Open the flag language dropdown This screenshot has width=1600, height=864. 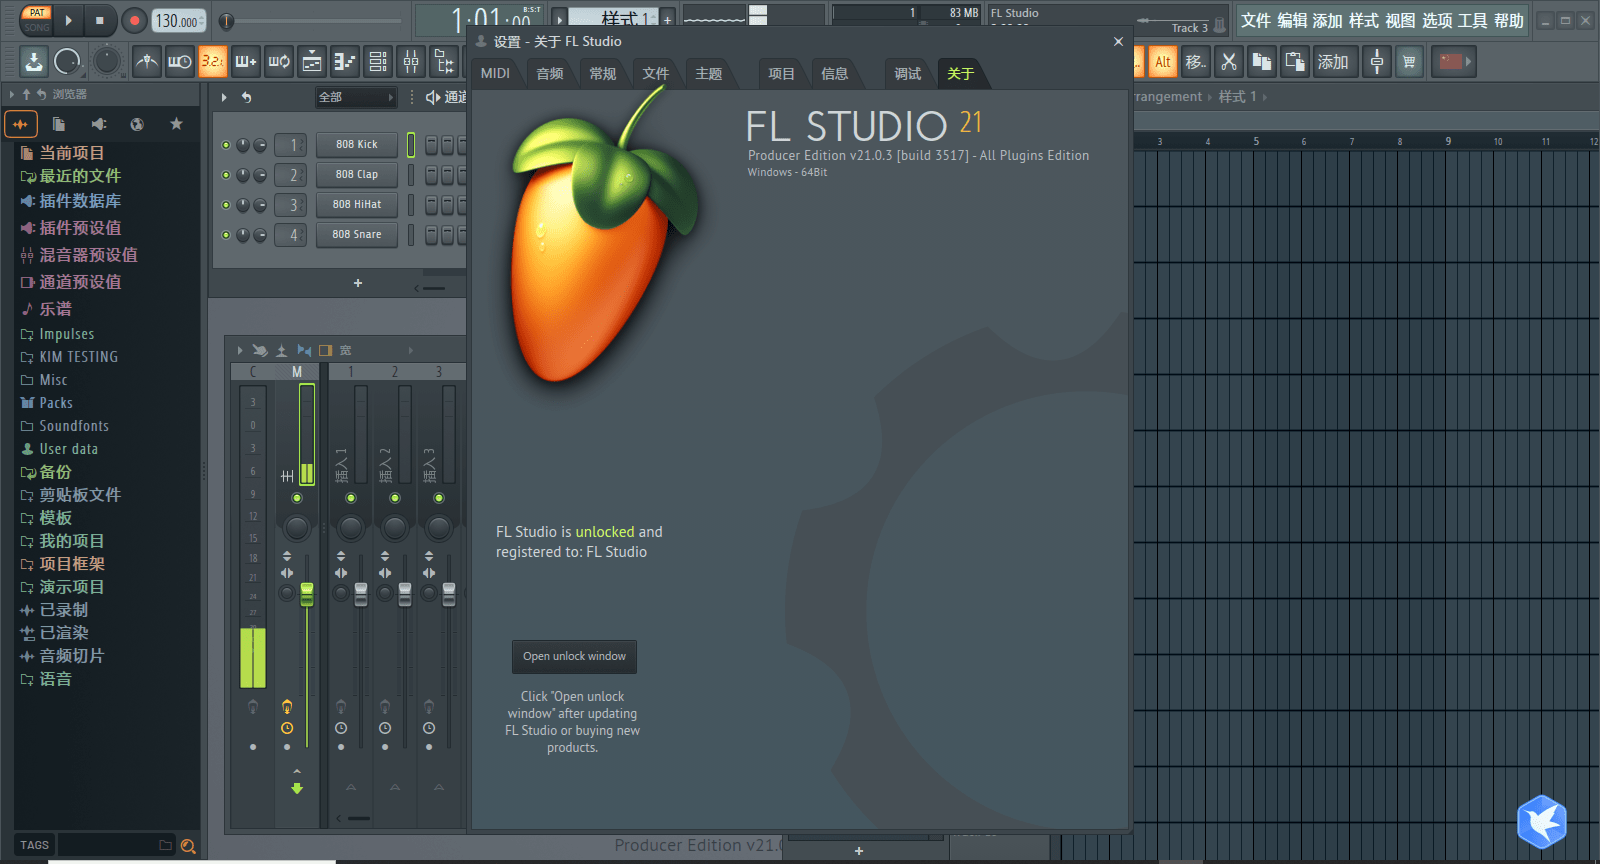[x=1455, y=62]
